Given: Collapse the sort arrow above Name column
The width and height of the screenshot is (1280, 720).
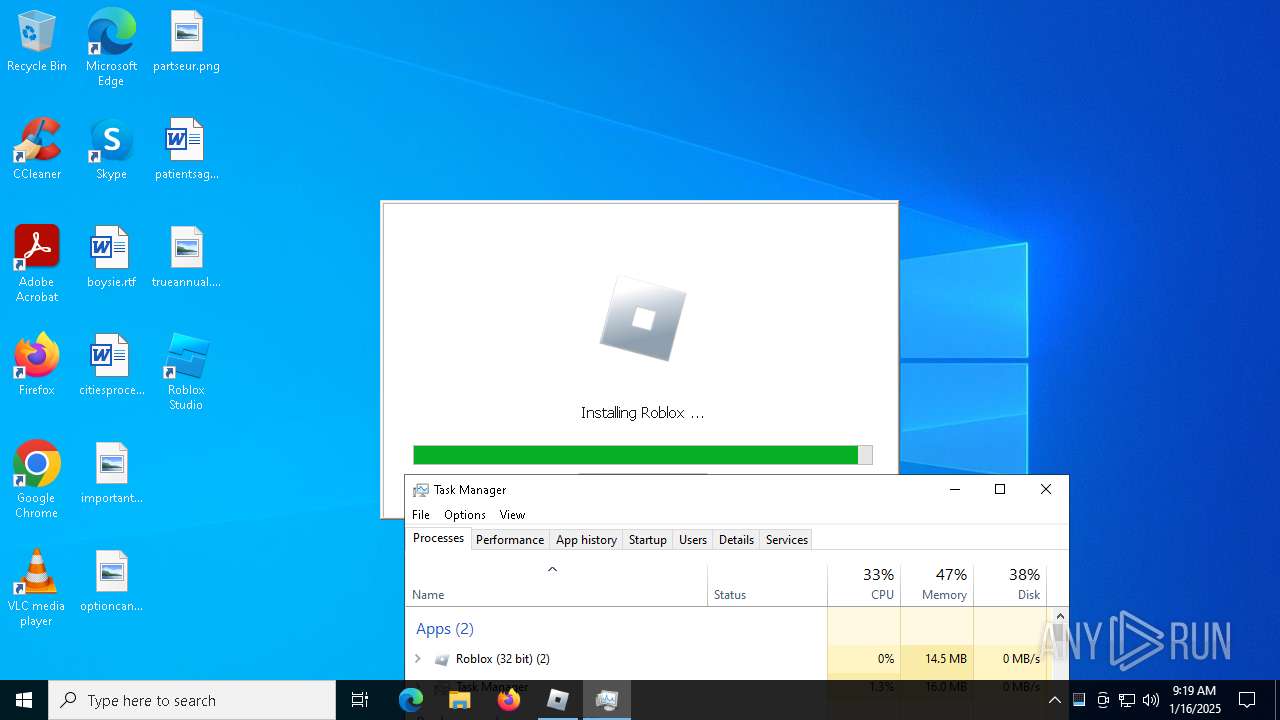Looking at the screenshot, I should pos(552,569).
